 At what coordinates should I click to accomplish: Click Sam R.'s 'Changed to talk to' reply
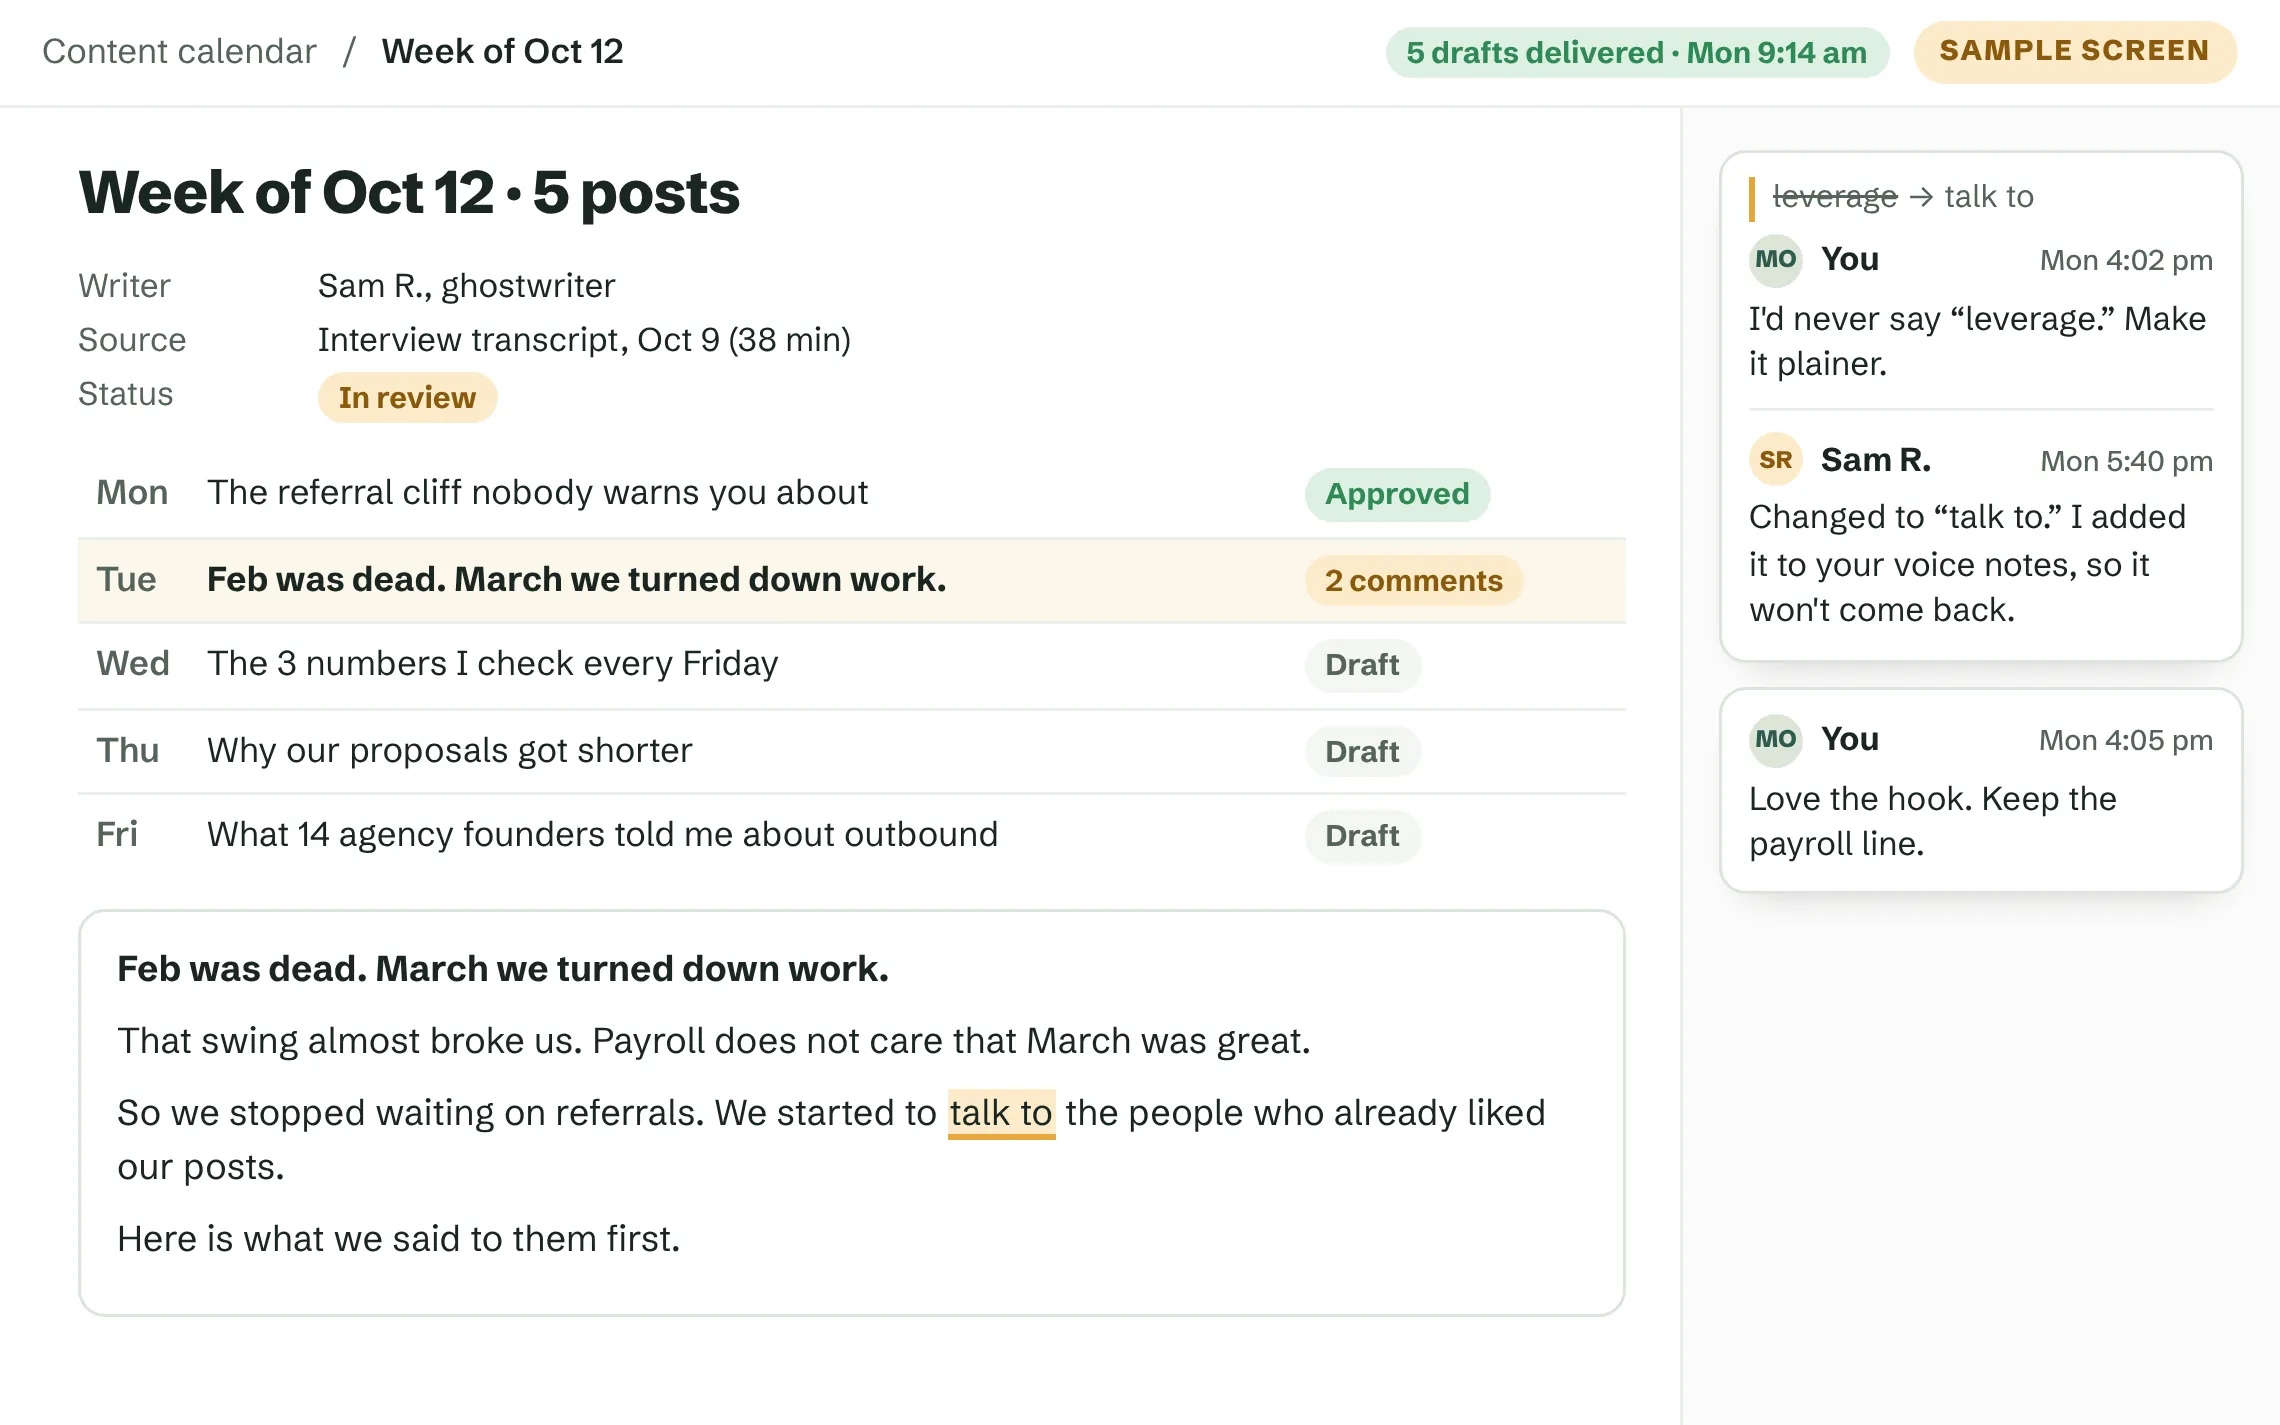[1967, 564]
